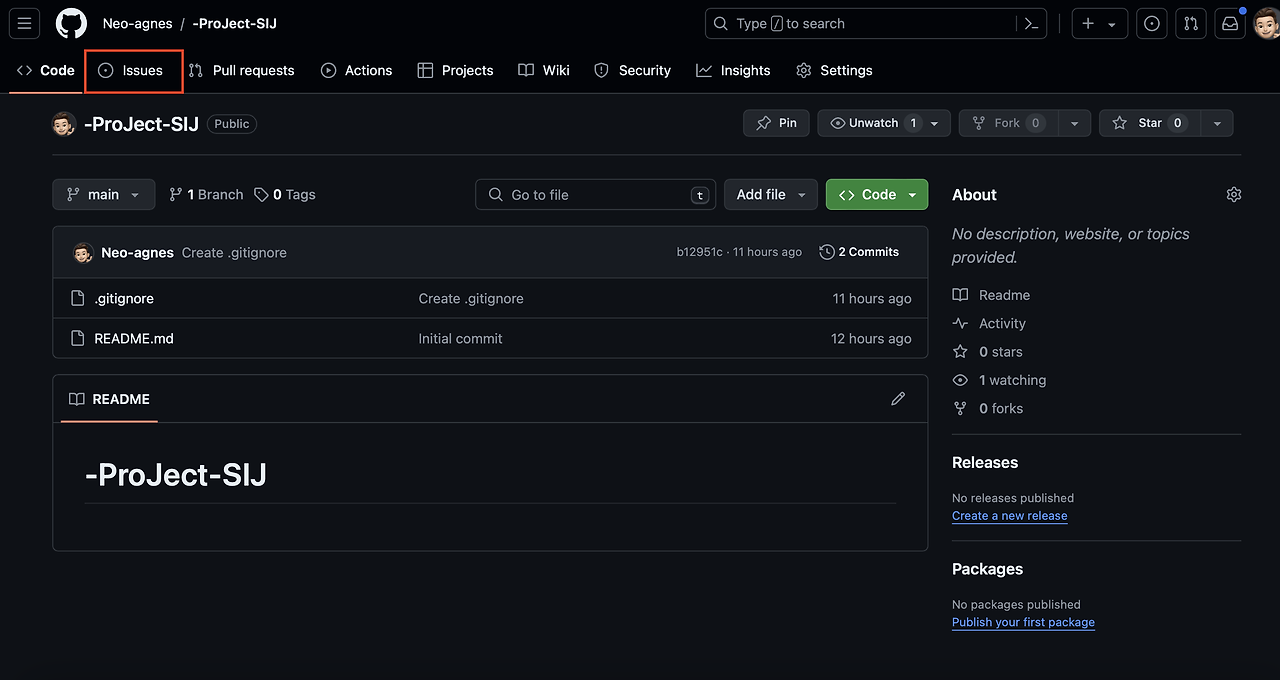Open the Activity link in About
The width and height of the screenshot is (1280, 680).
pos(990,323)
